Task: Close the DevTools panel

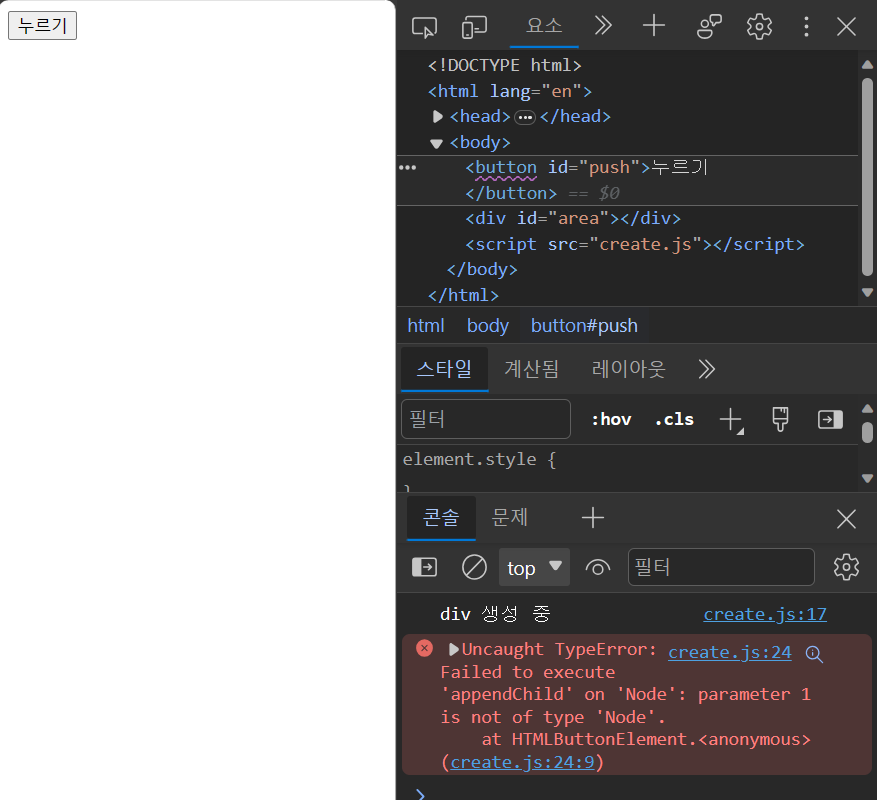Action: coord(846,26)
